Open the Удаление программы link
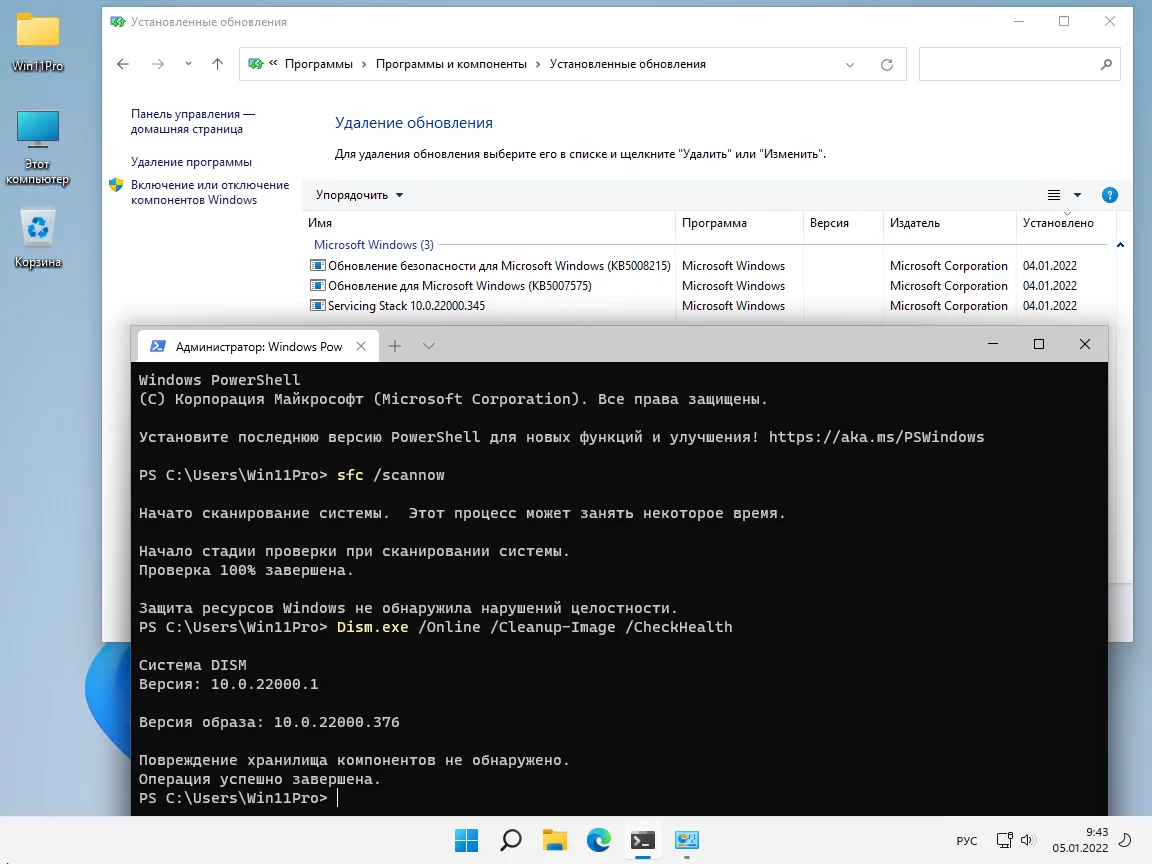 click(x=191, y=162)
